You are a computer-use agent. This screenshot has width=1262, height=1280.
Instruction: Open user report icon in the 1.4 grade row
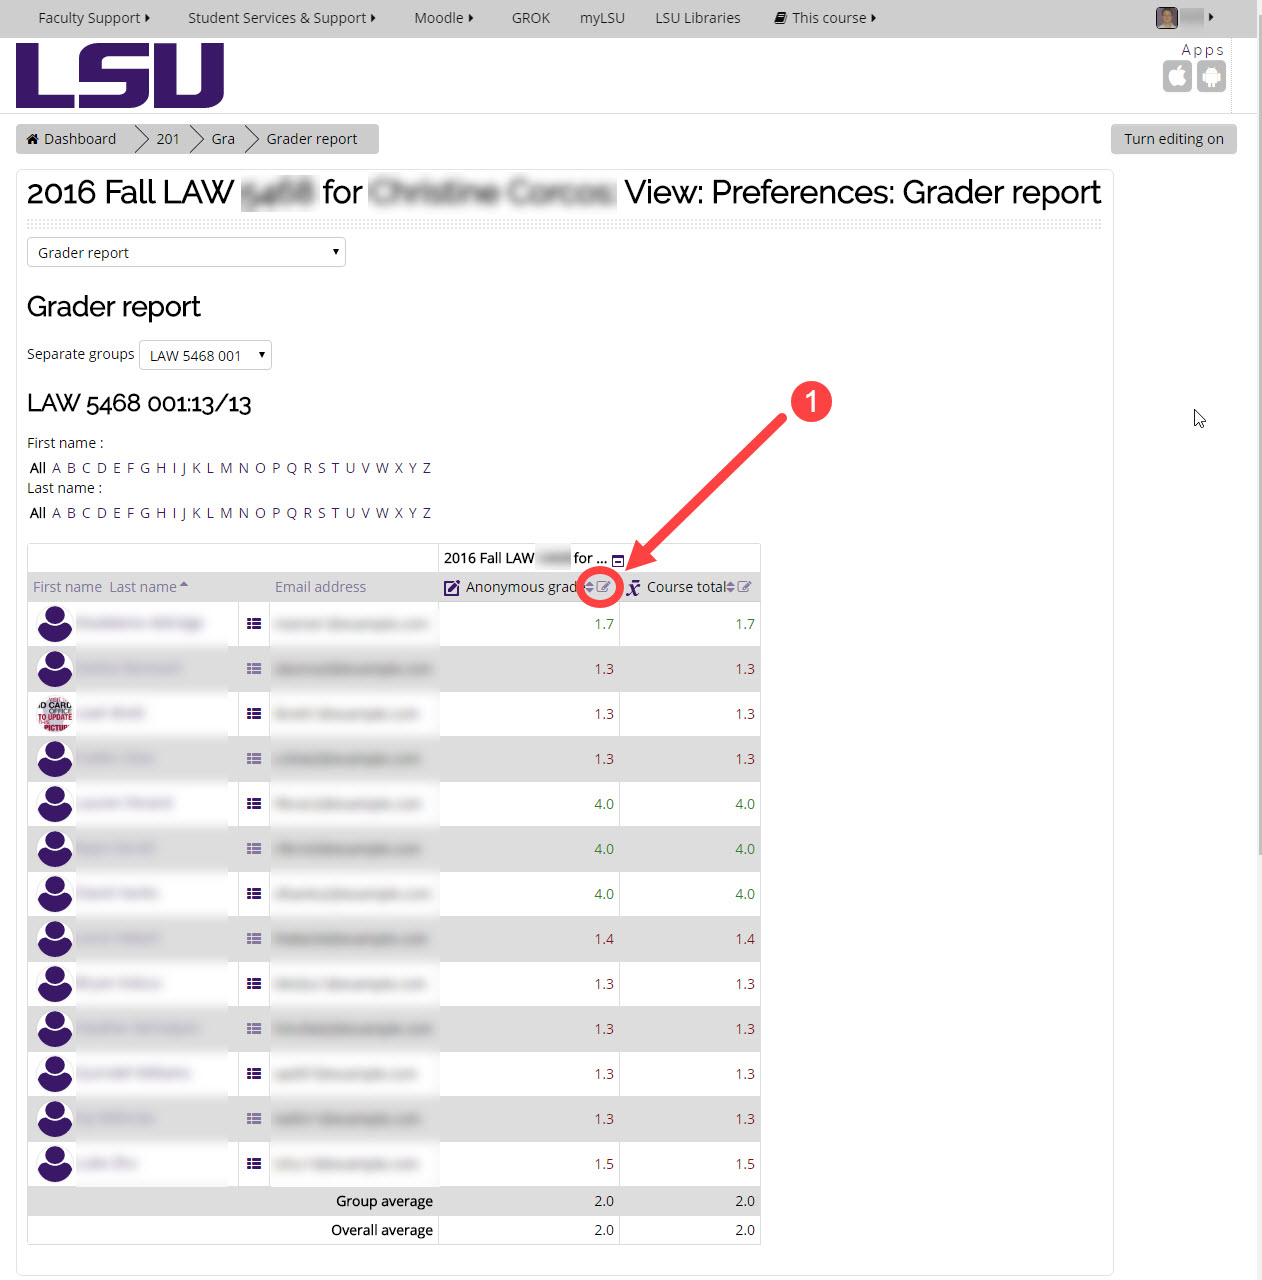pos(254,939)
